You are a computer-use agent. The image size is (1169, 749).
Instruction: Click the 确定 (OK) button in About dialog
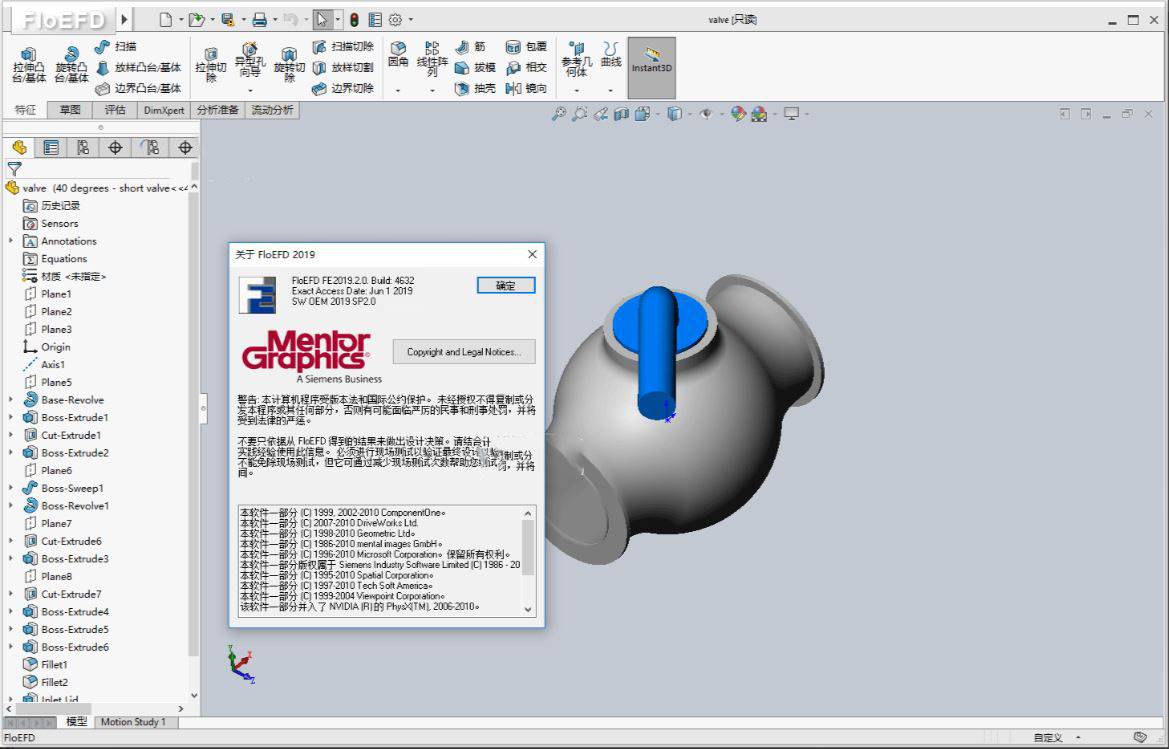pos(505,285)
